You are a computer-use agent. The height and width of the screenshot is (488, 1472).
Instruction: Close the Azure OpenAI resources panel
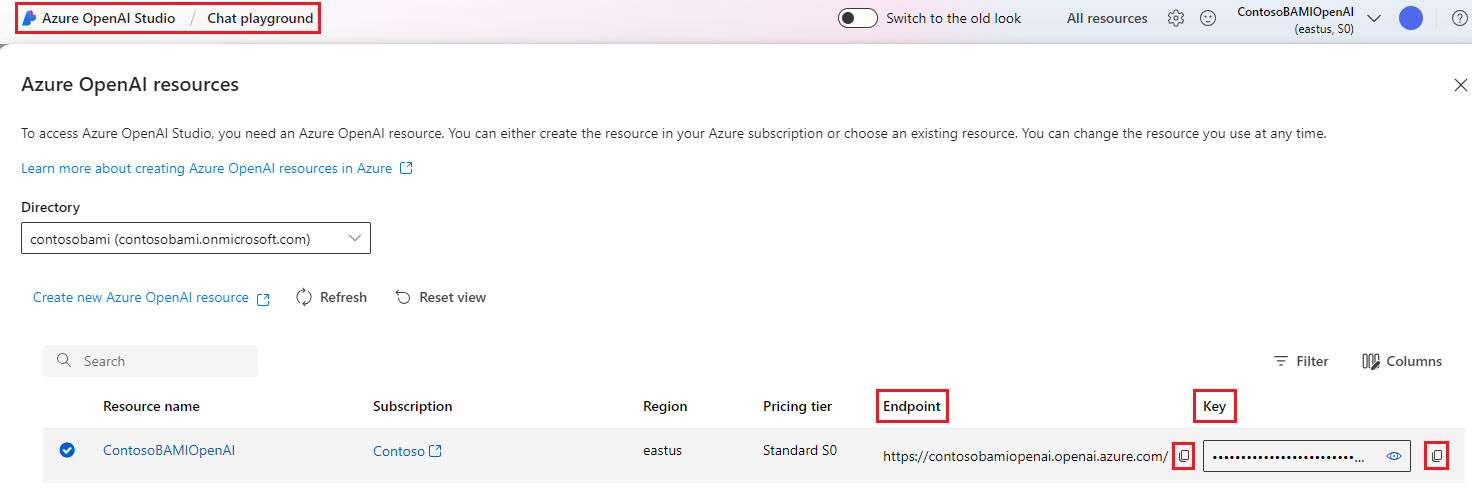tap(1460, 85)
